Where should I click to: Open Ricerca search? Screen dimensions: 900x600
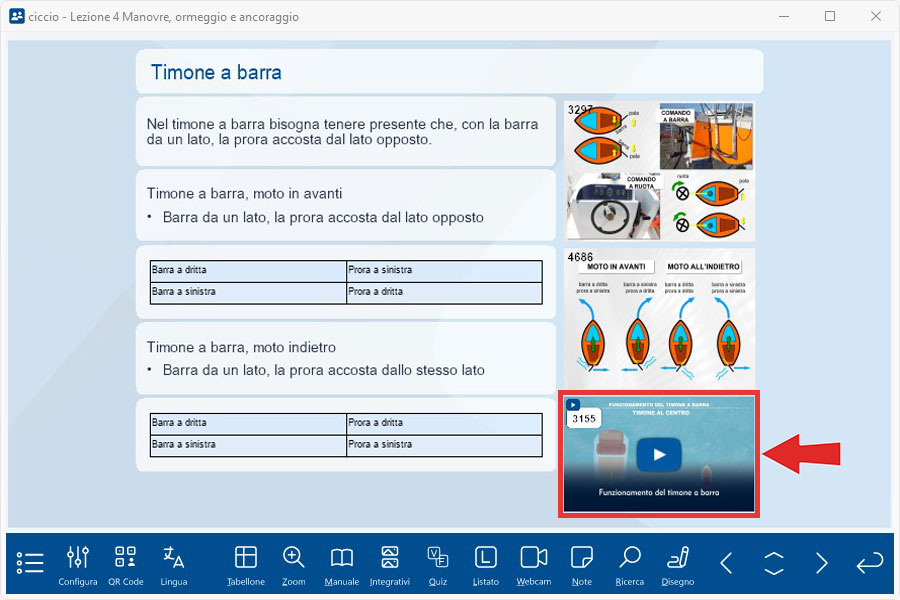point(630,564)
